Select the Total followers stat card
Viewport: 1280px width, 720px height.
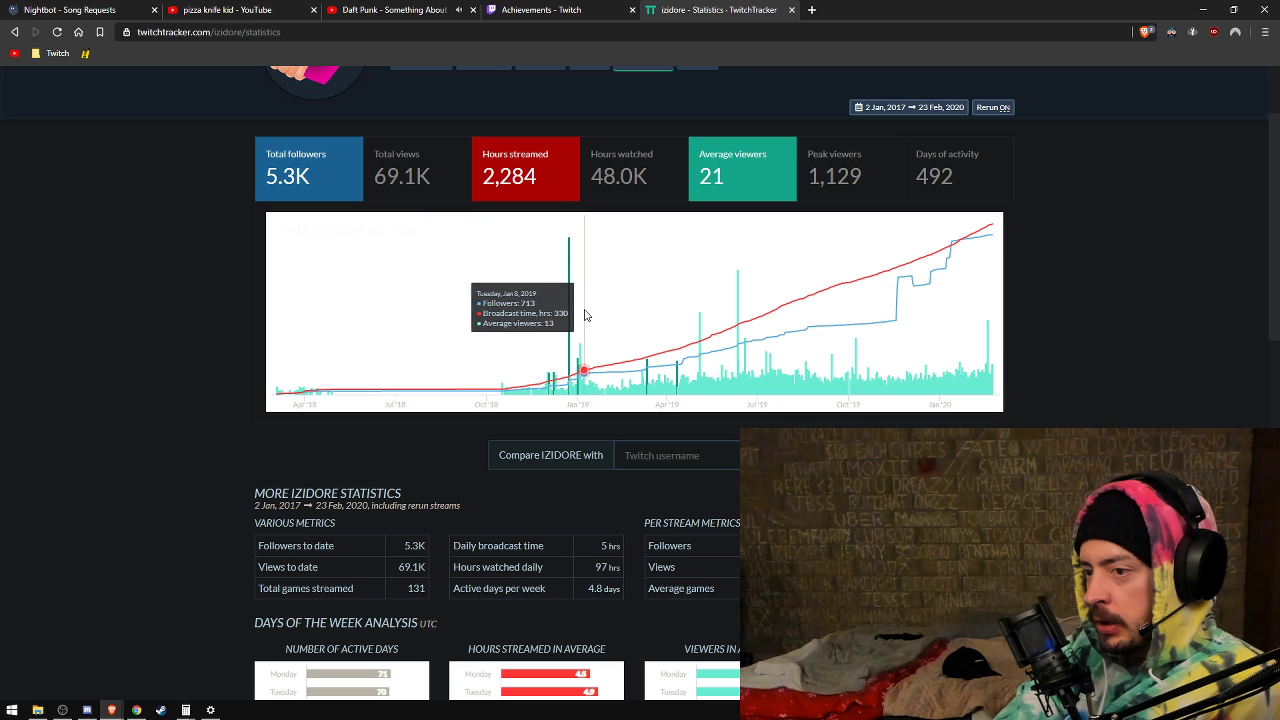[309, 169]
